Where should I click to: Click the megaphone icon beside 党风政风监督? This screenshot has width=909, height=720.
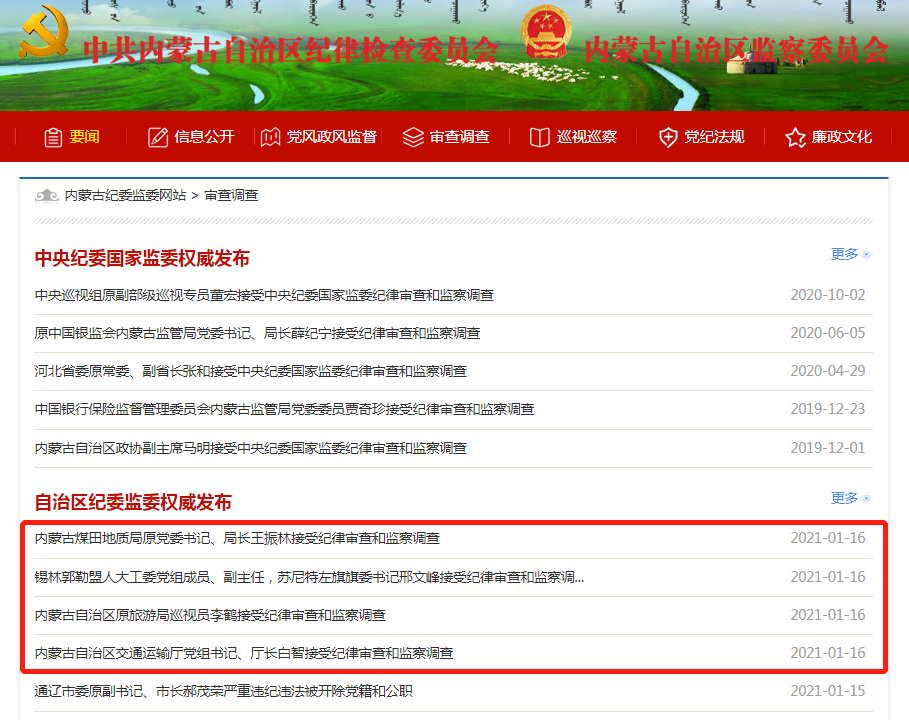pyautogui.click(x=268, y=137)
